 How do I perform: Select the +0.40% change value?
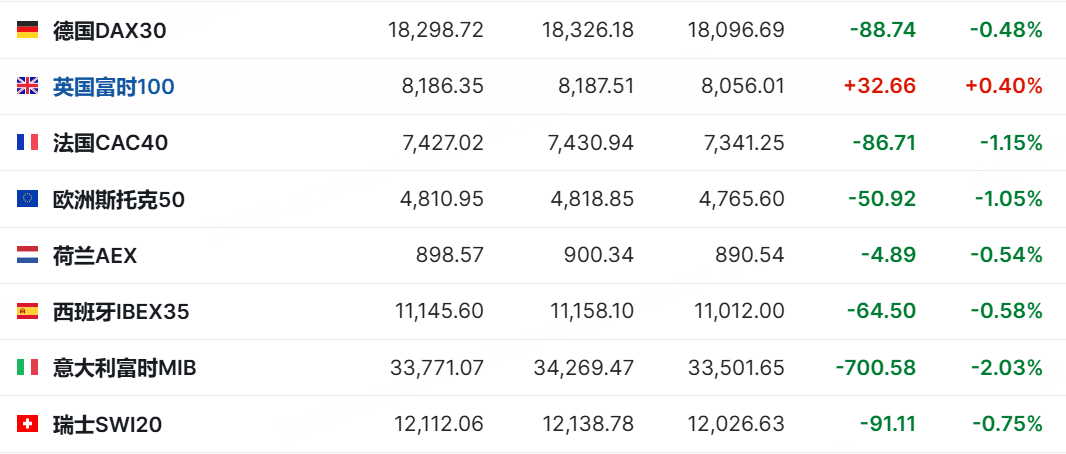[1003, 86]
